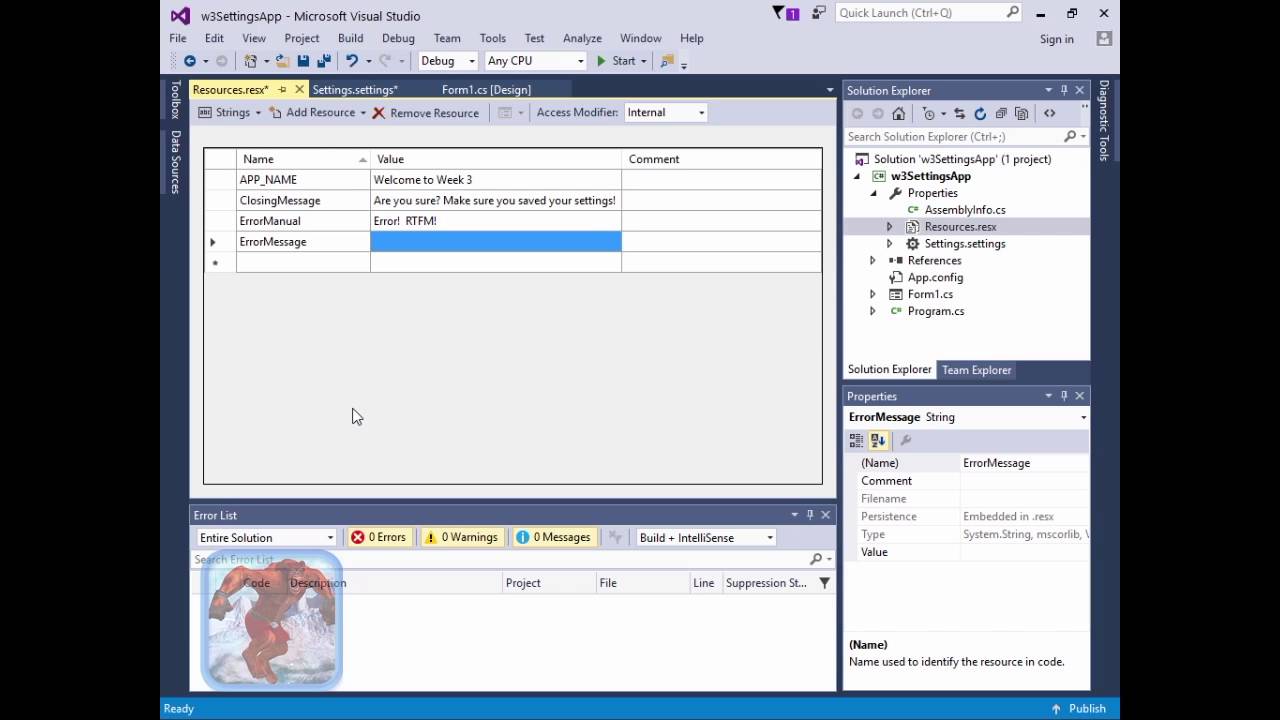Toggle the 0 Warnings filter

[461, 537]
